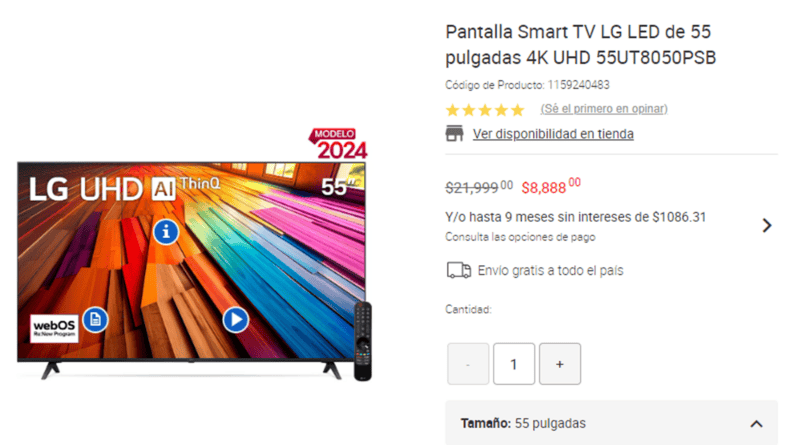Play the product video hotspot

236,320
